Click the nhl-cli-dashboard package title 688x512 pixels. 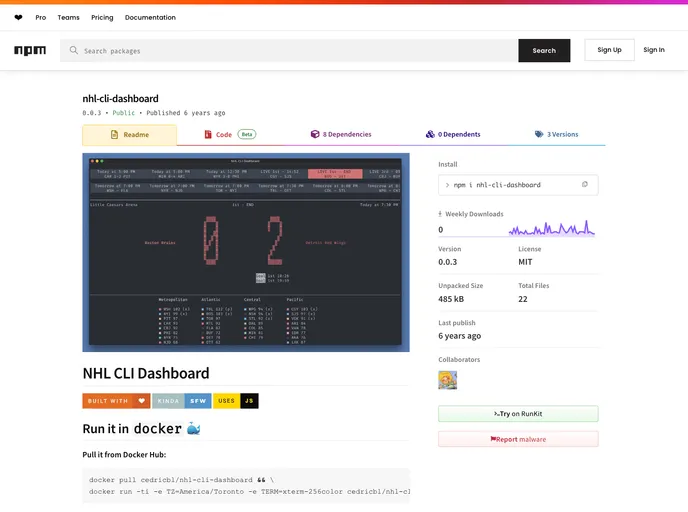pos(120,99)
